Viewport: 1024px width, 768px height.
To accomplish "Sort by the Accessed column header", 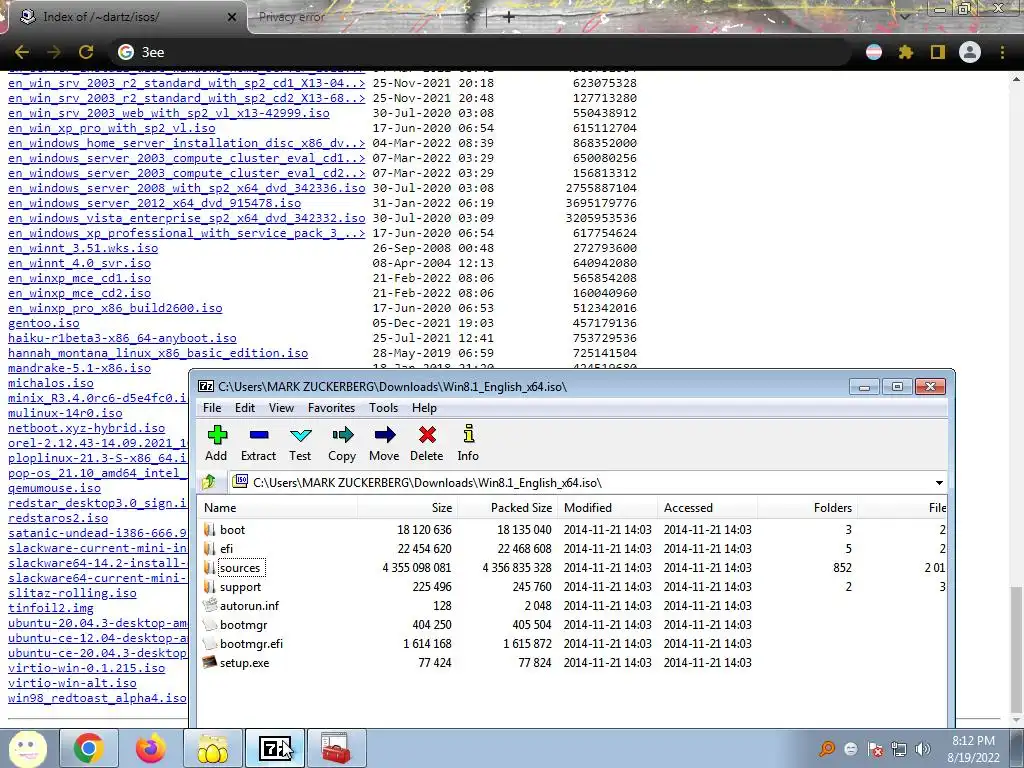I will click(x=708, y=507).
